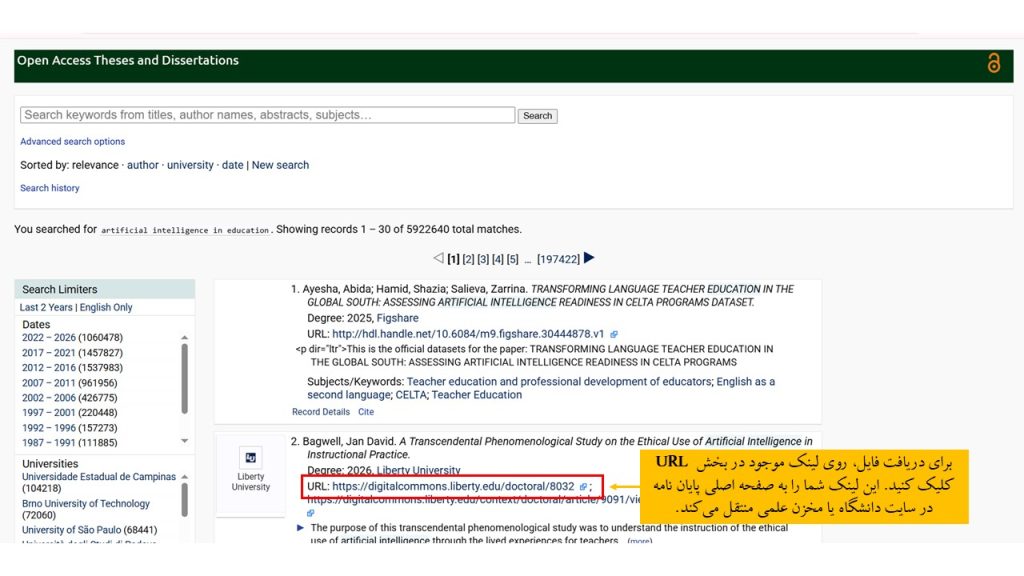This screenshot has height=576, width=1024.
Task: Jump to results page 3
Action: tap(483, 259)
